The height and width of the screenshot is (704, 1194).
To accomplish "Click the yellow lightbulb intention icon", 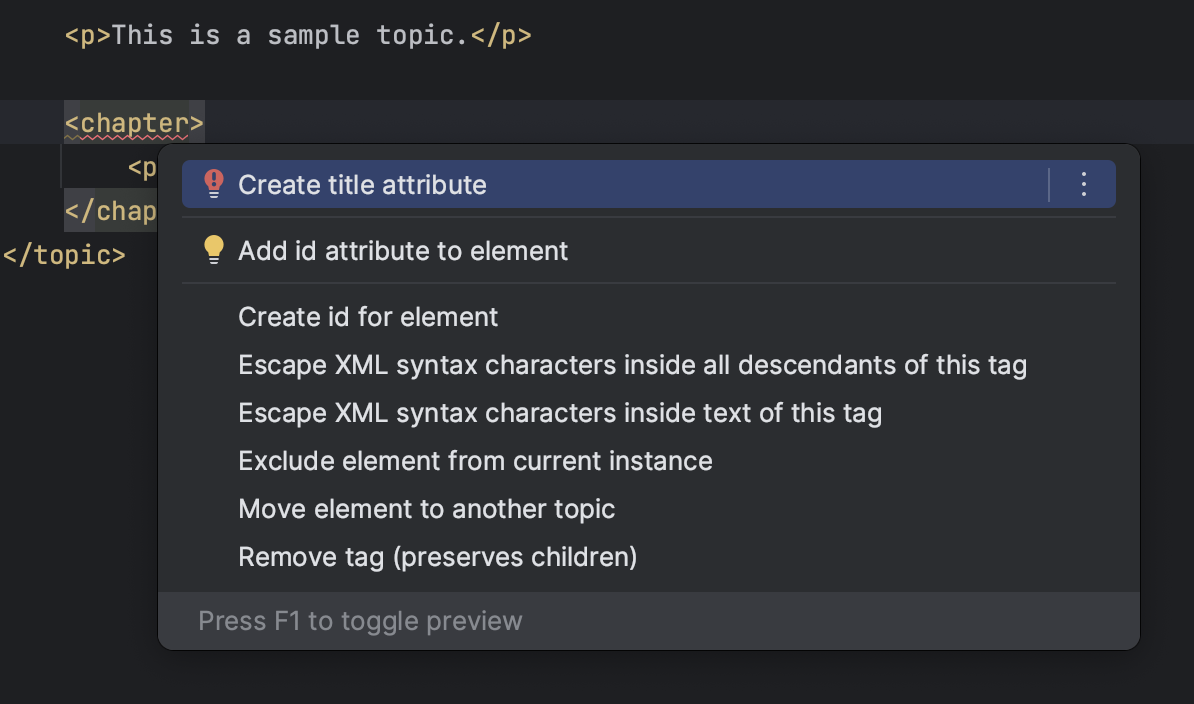I will point(214,250).
